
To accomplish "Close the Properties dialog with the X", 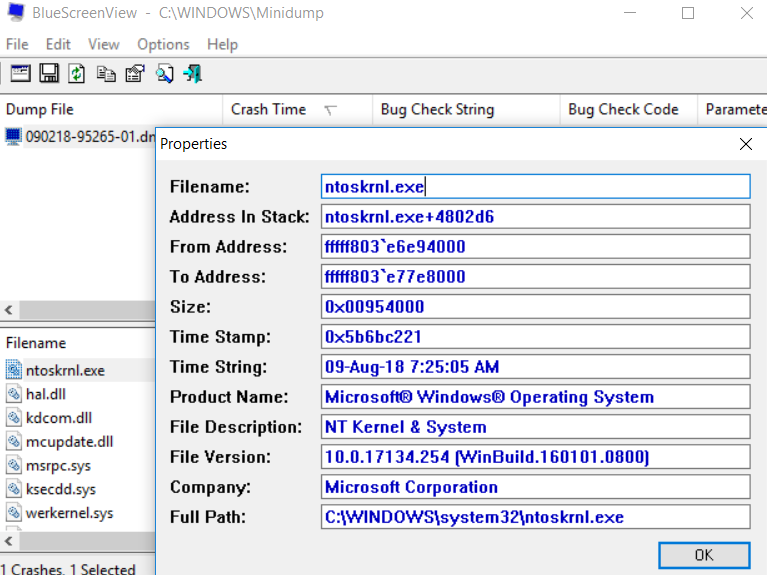I will [745, 144].
